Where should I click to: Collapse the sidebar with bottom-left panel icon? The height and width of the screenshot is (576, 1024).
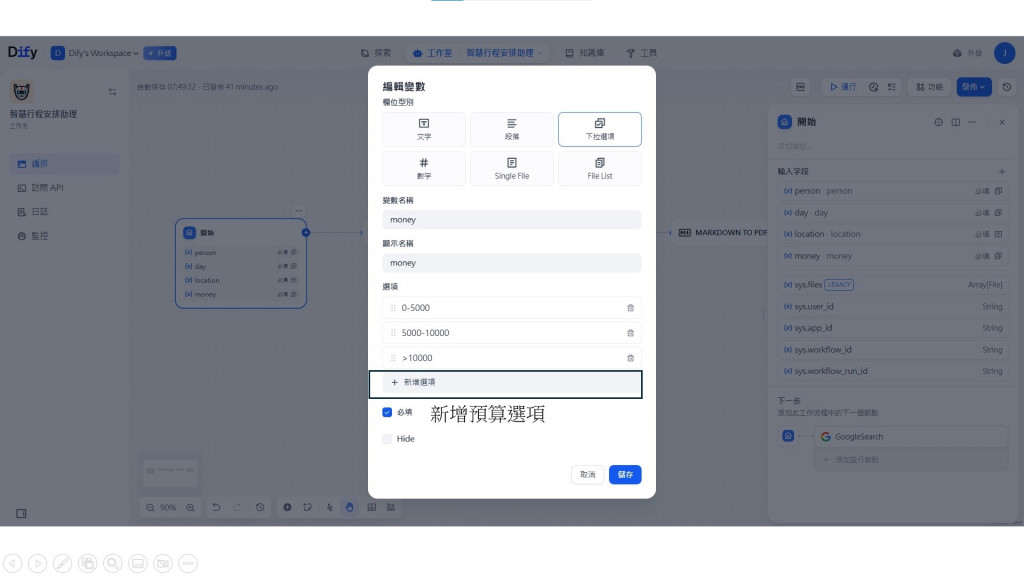coord(22,513)
